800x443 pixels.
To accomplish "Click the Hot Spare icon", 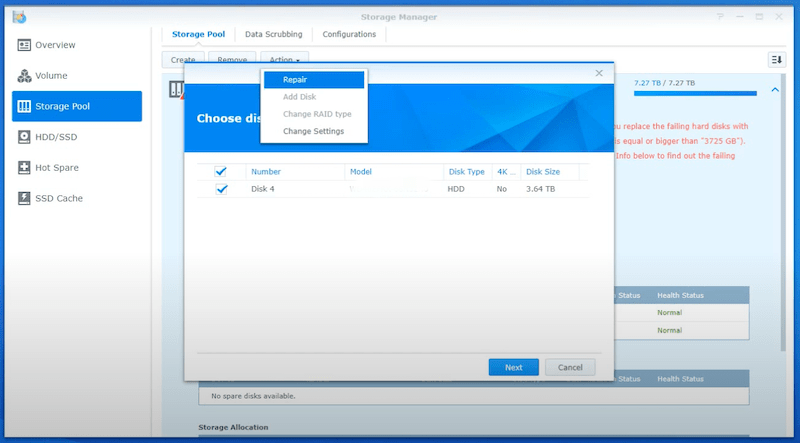I will pos(25,168).
